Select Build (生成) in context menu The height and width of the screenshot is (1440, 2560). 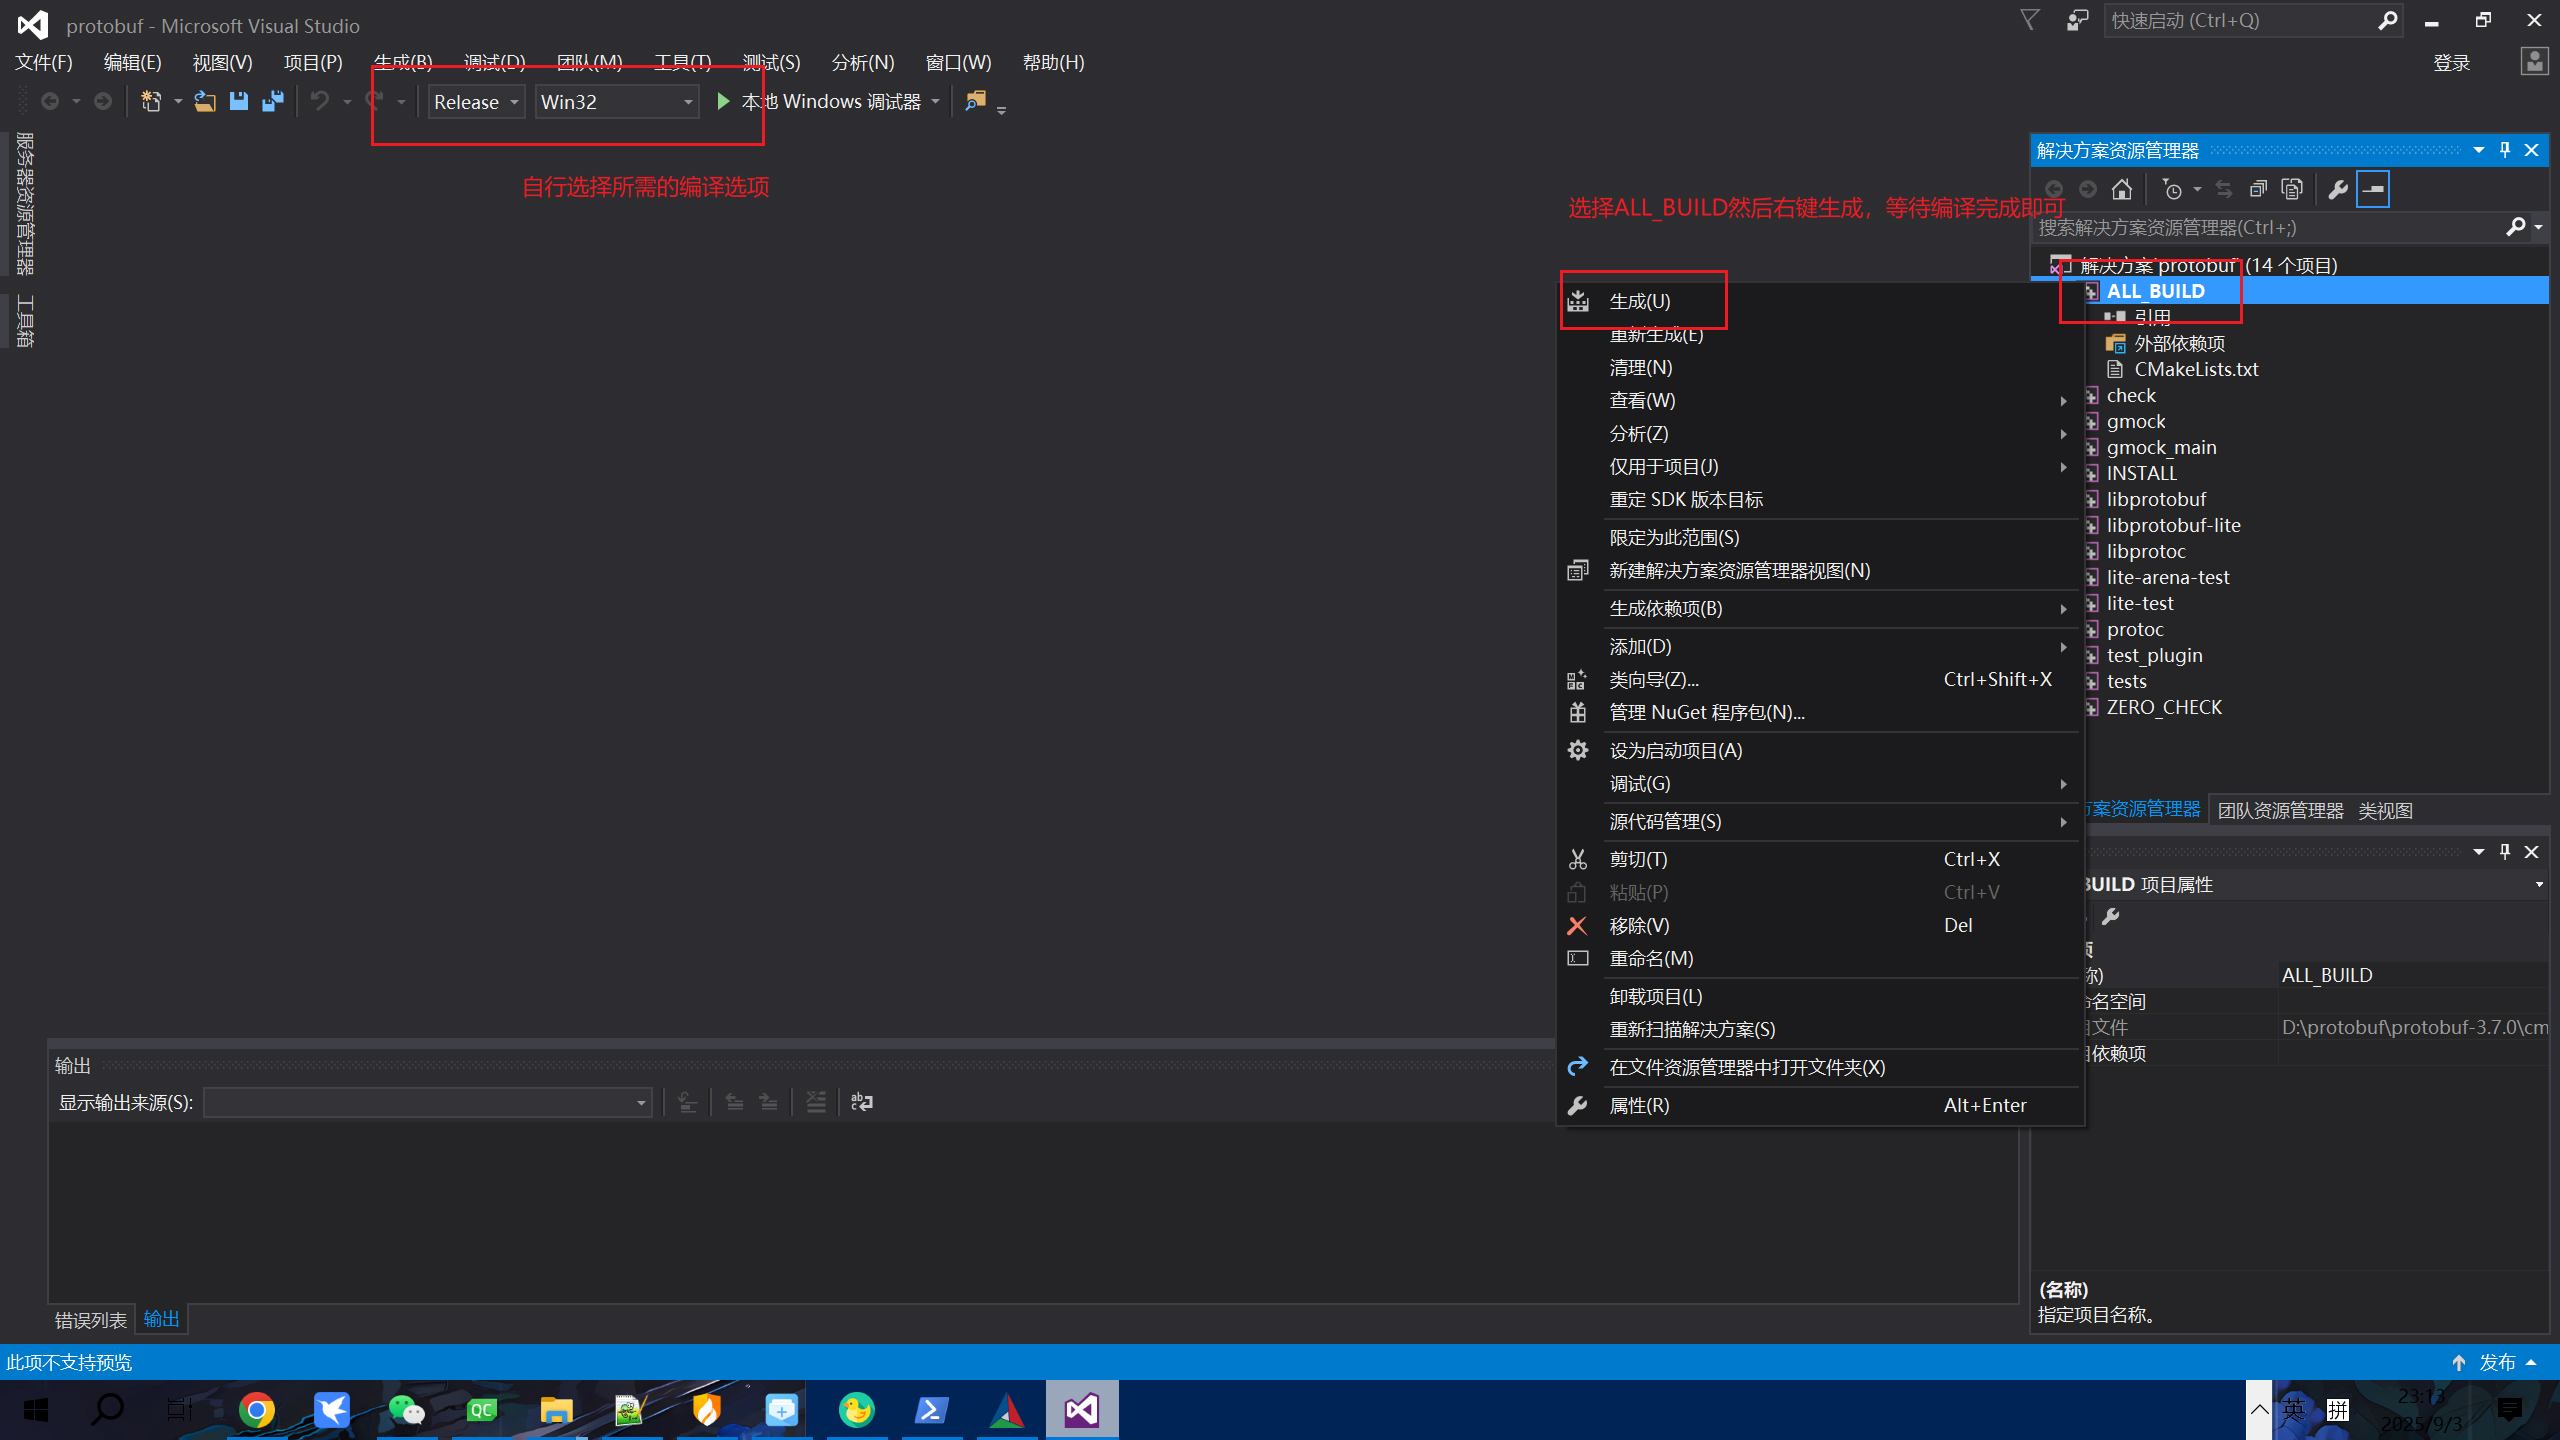(1820, 301)
